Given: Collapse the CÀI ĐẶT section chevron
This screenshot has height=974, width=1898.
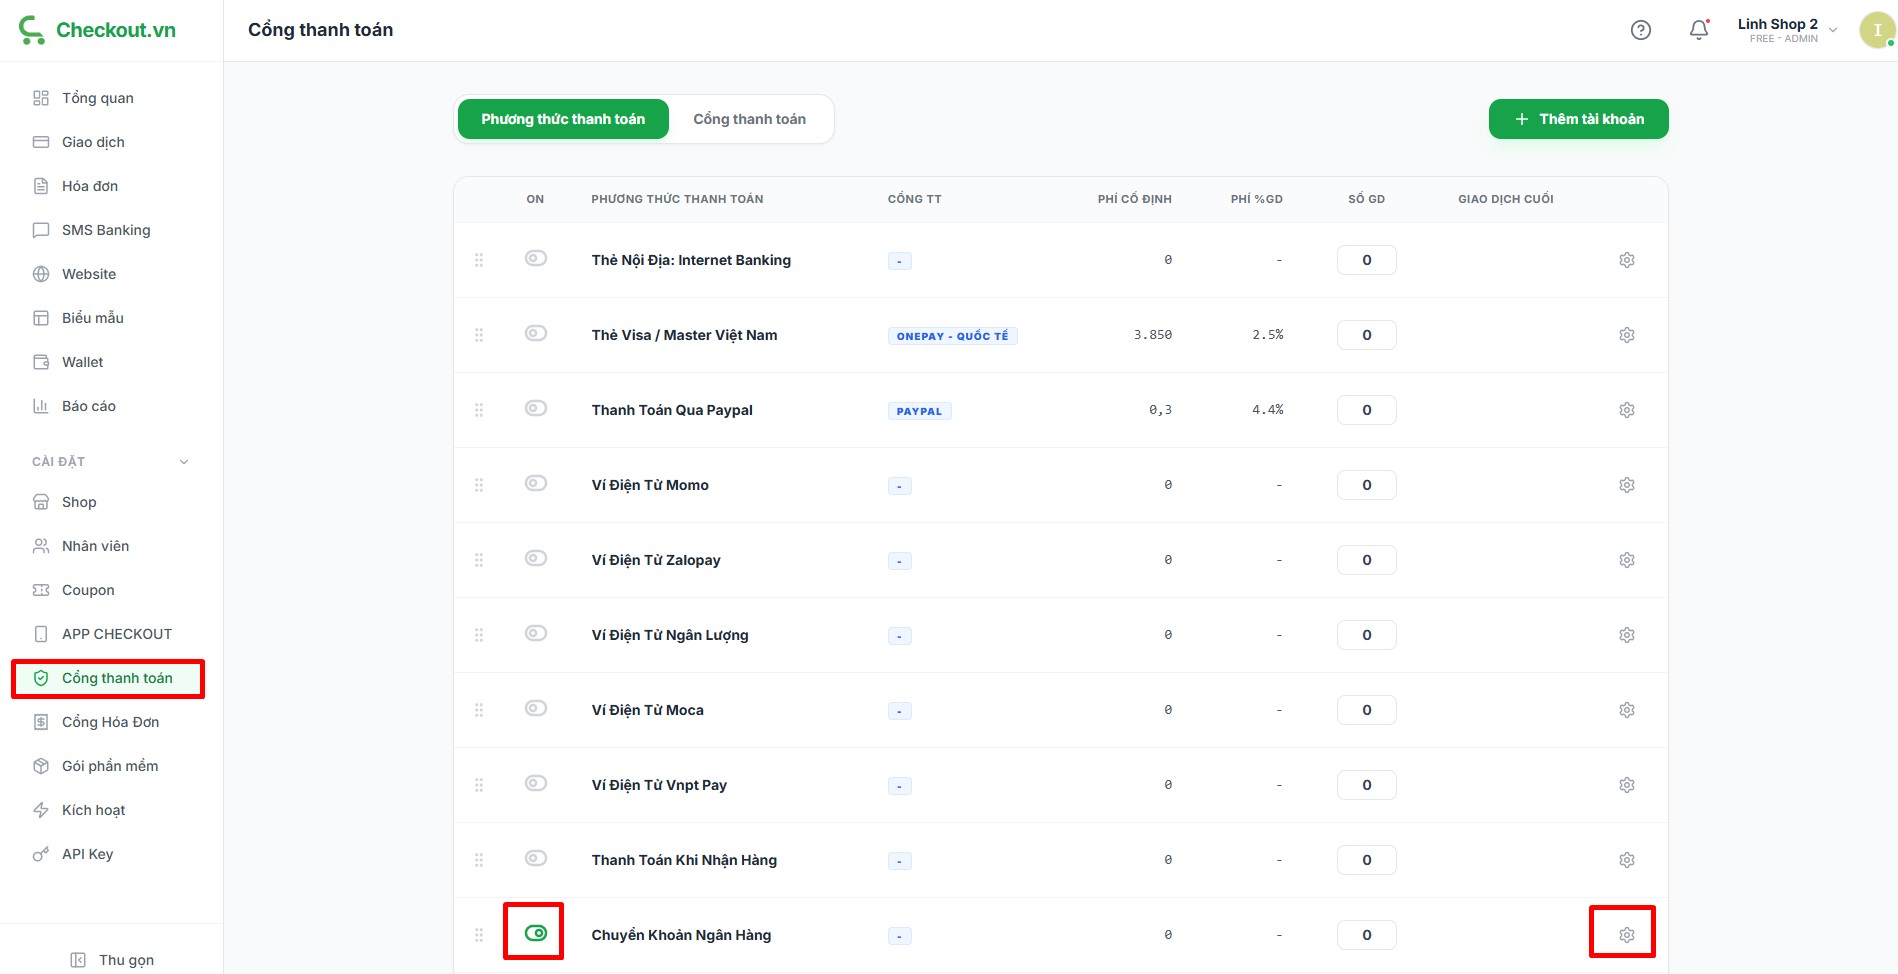Looking at the screenshot, I should tap(184, 462).
